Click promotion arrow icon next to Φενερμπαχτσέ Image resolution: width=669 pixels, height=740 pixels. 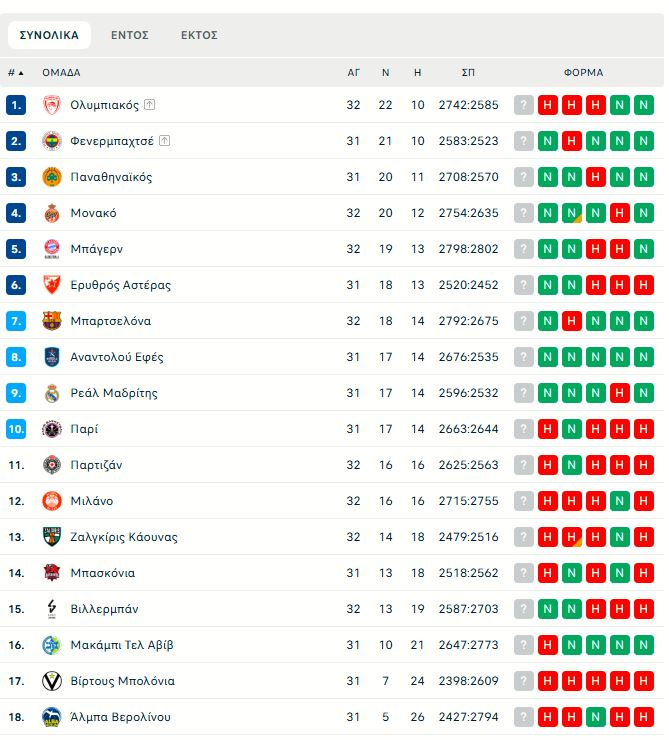(165, 140)
